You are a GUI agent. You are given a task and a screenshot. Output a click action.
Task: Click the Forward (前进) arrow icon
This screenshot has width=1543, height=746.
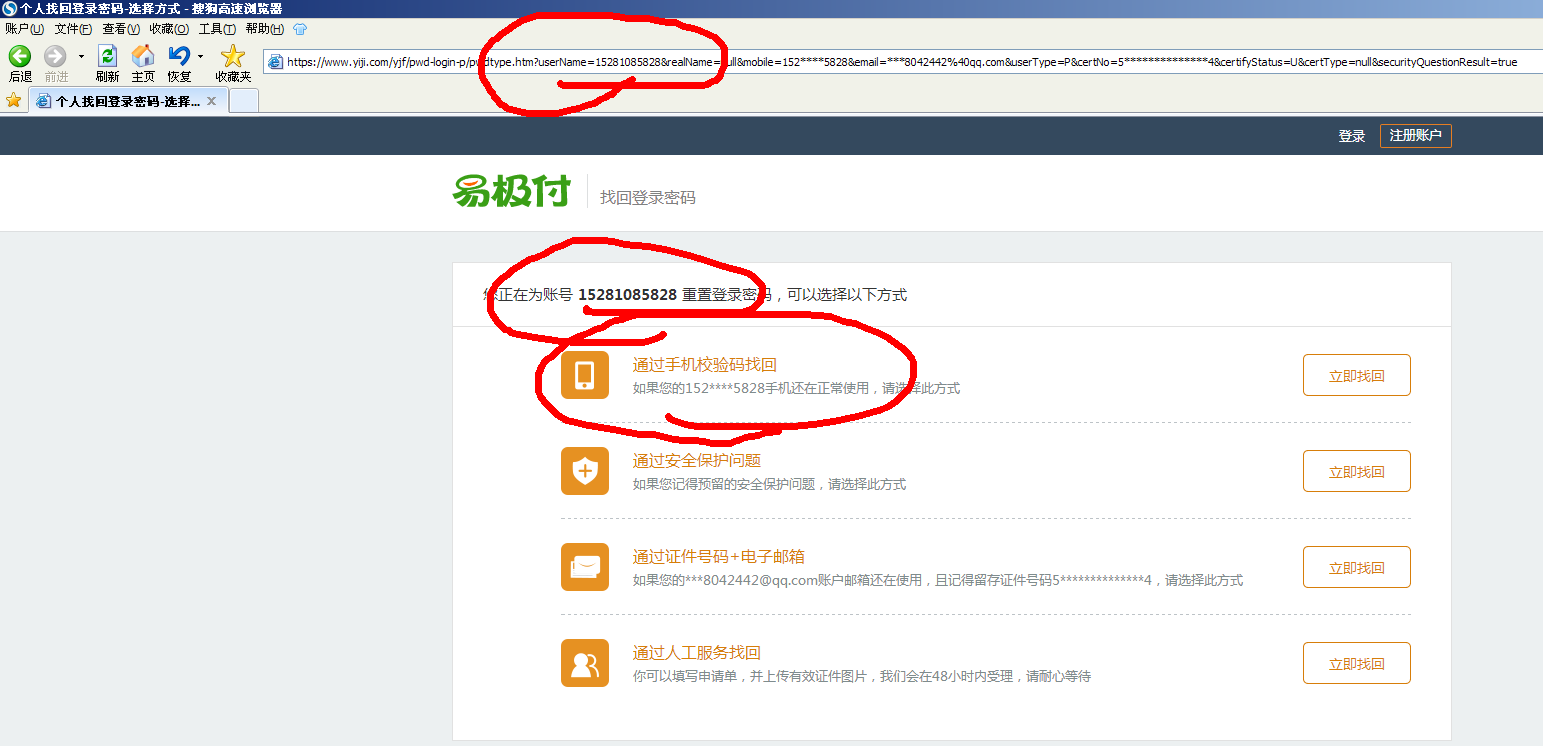55,56
